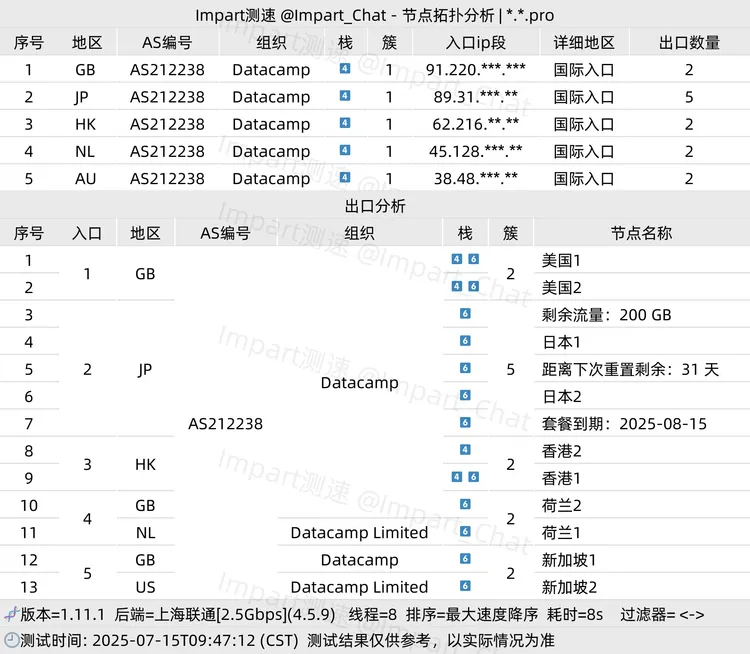The width and height of the screenshot is (750, 654).
Task: Click the IPv6 badge in the 新加坡2 row
Action: point(465,586)
